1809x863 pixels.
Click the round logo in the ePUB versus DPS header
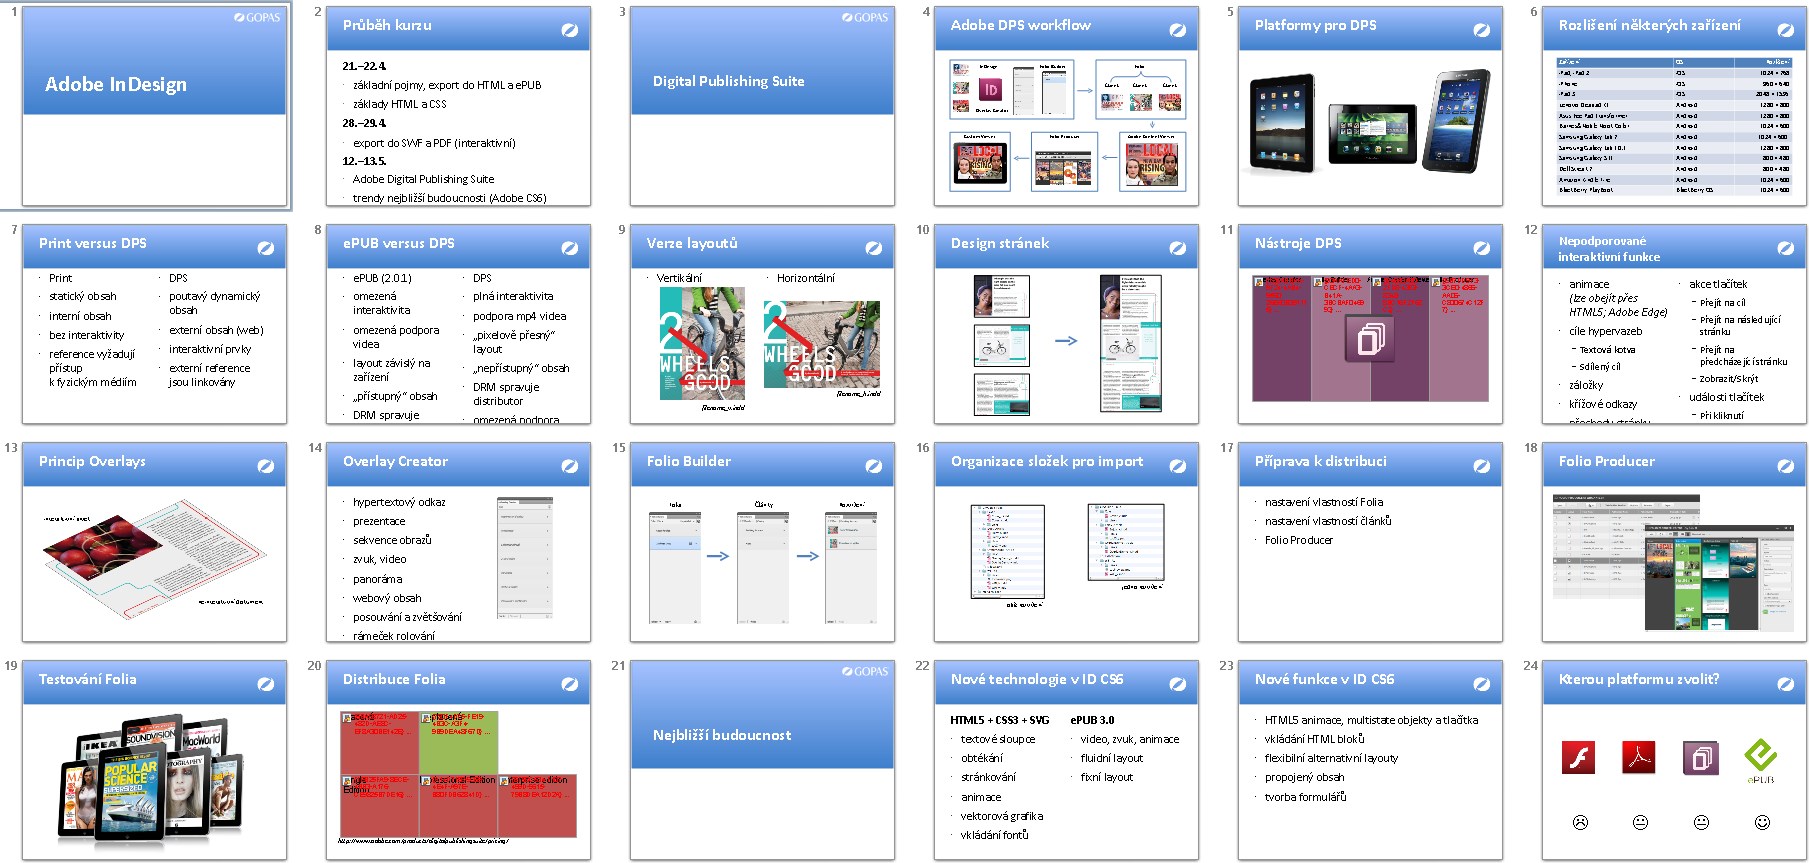[x=569, y=248]
